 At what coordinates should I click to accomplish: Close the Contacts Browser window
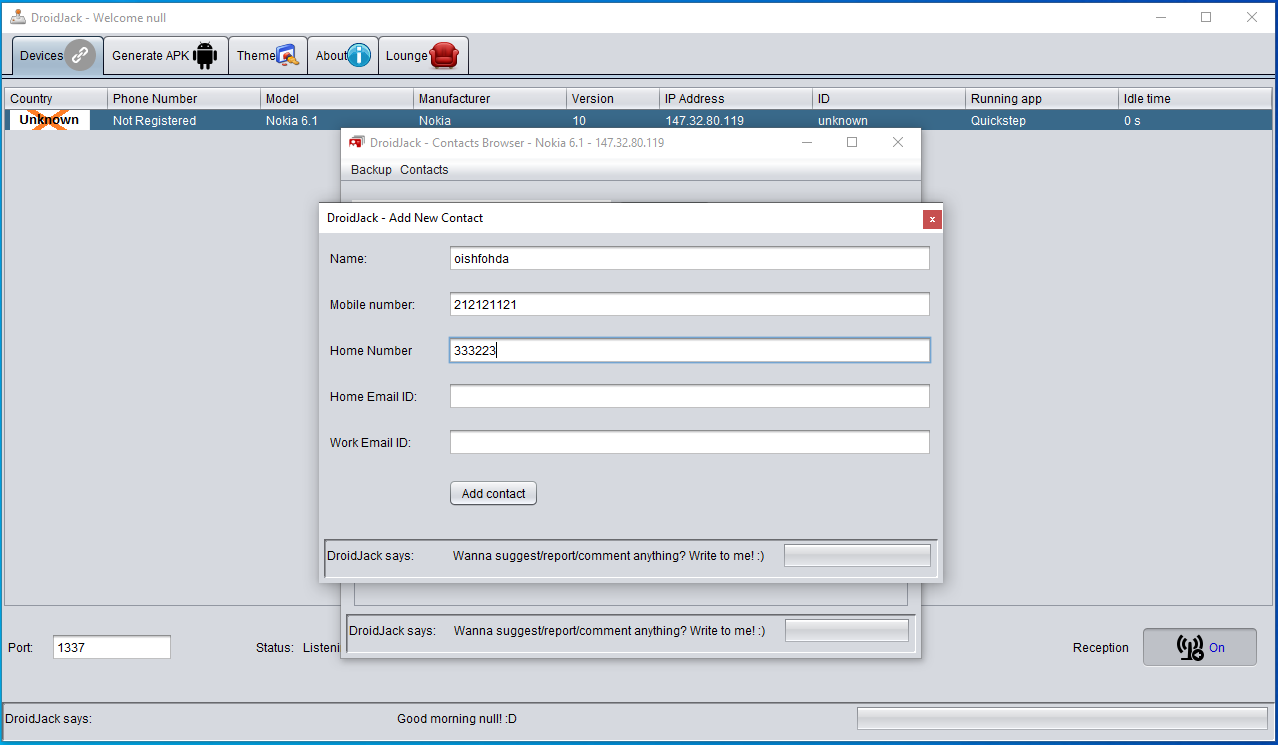pyautogui.click(x=898, y=142)
